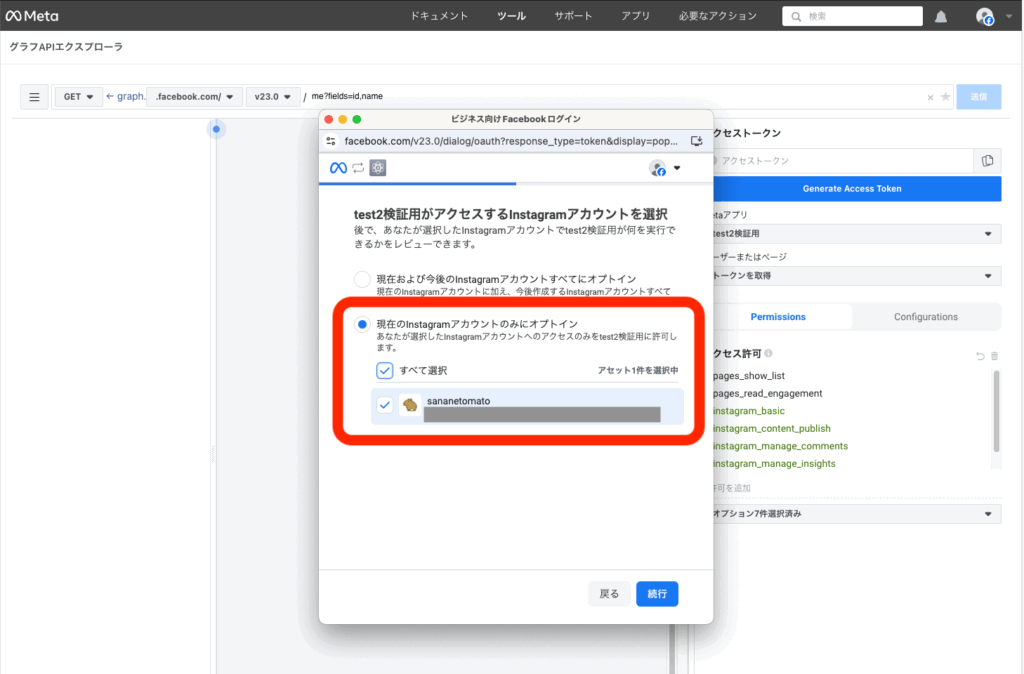
Task: Click the Meta logo in header
Action: pyautogui.click(x=32, y=16)
